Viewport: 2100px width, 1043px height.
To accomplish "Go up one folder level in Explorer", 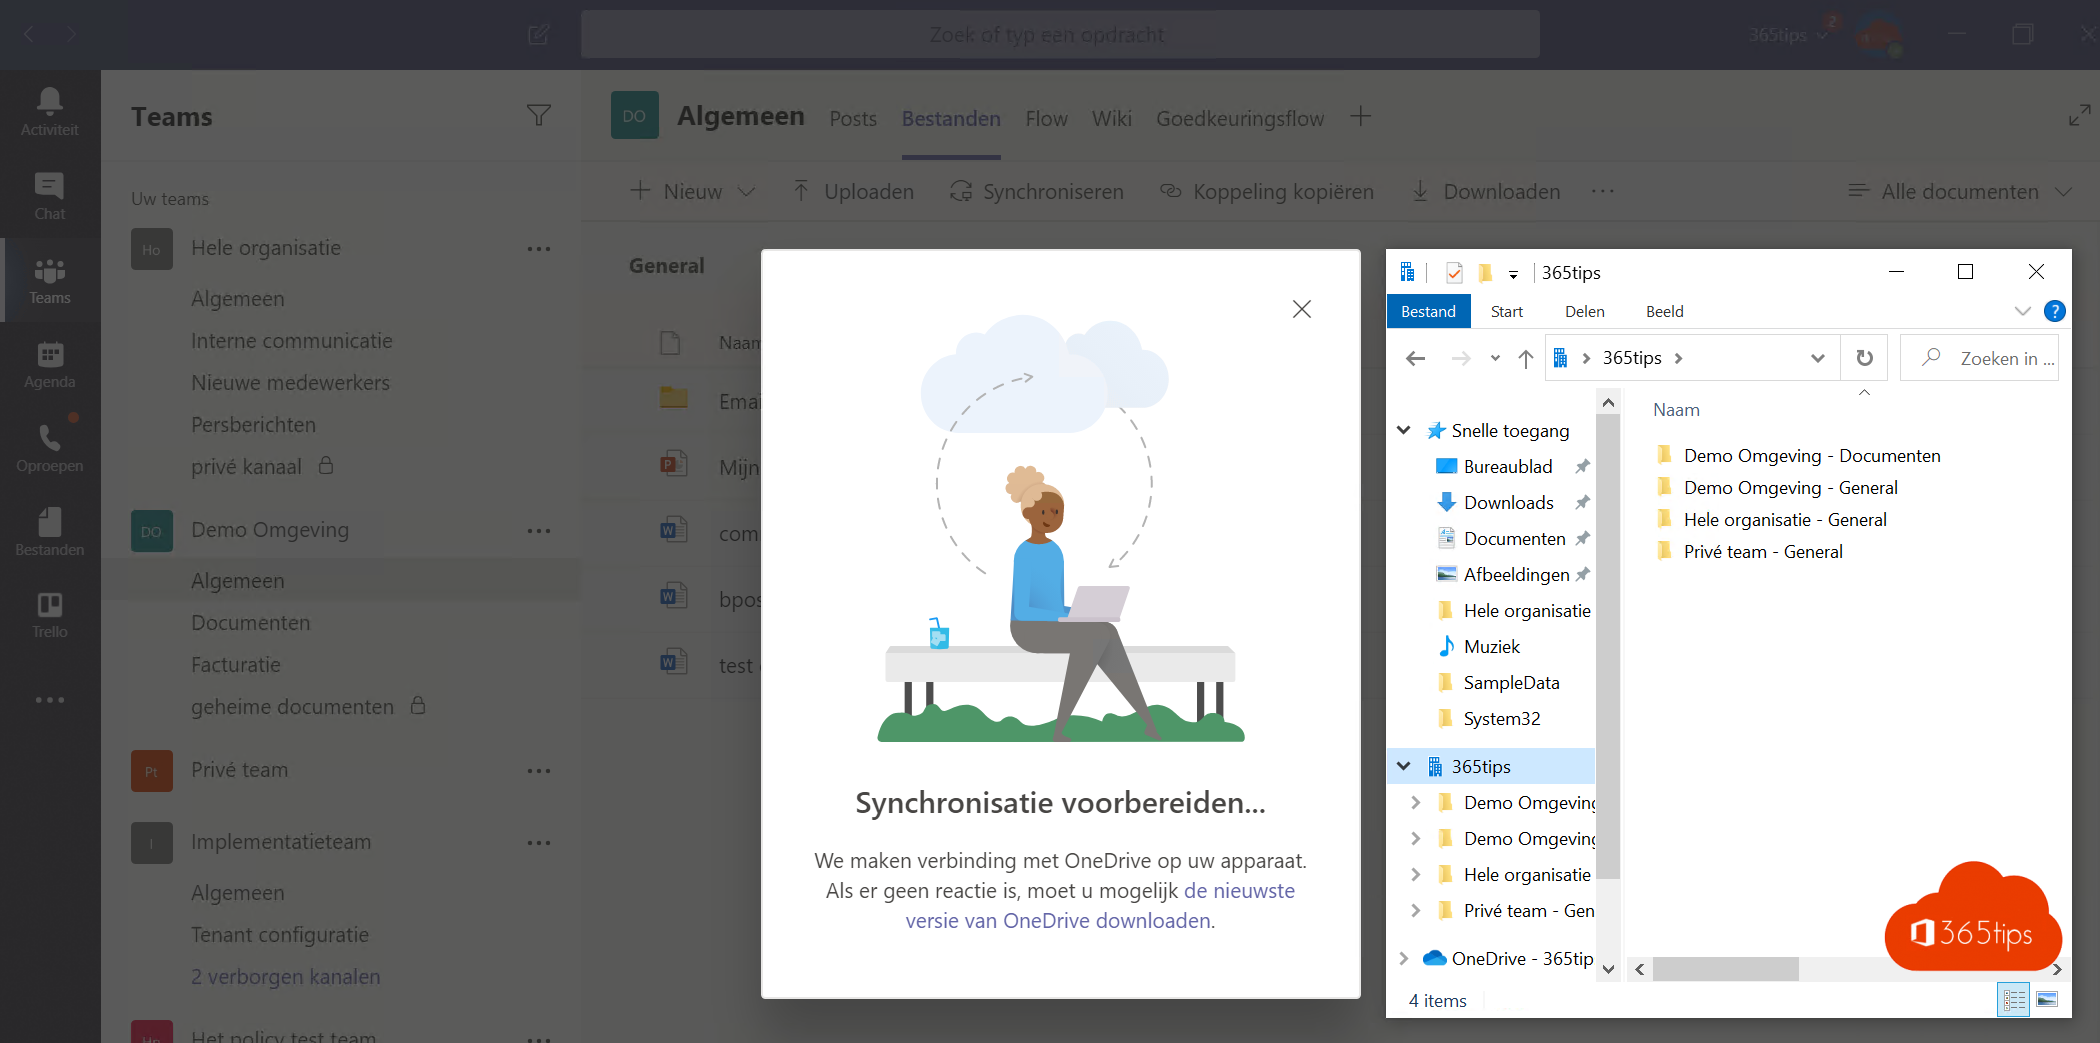I will click(x=1525, y=358).
